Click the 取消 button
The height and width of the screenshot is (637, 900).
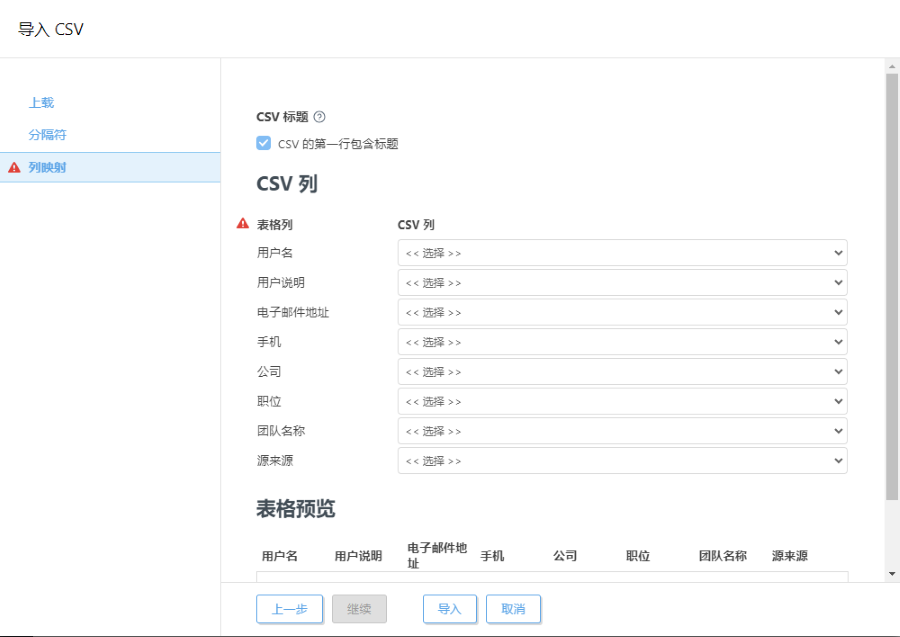click(x=513, y=608)
